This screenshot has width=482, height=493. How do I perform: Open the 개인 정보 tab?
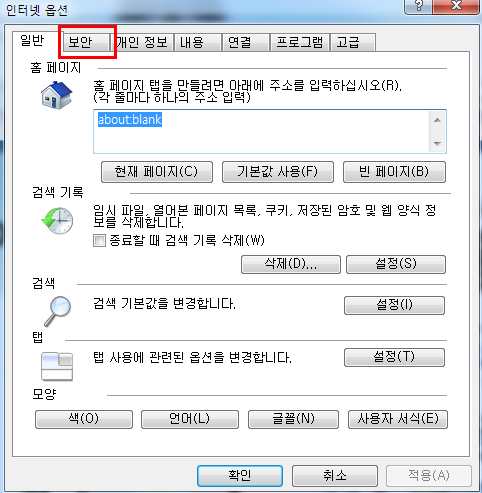(x=142, y=42)
